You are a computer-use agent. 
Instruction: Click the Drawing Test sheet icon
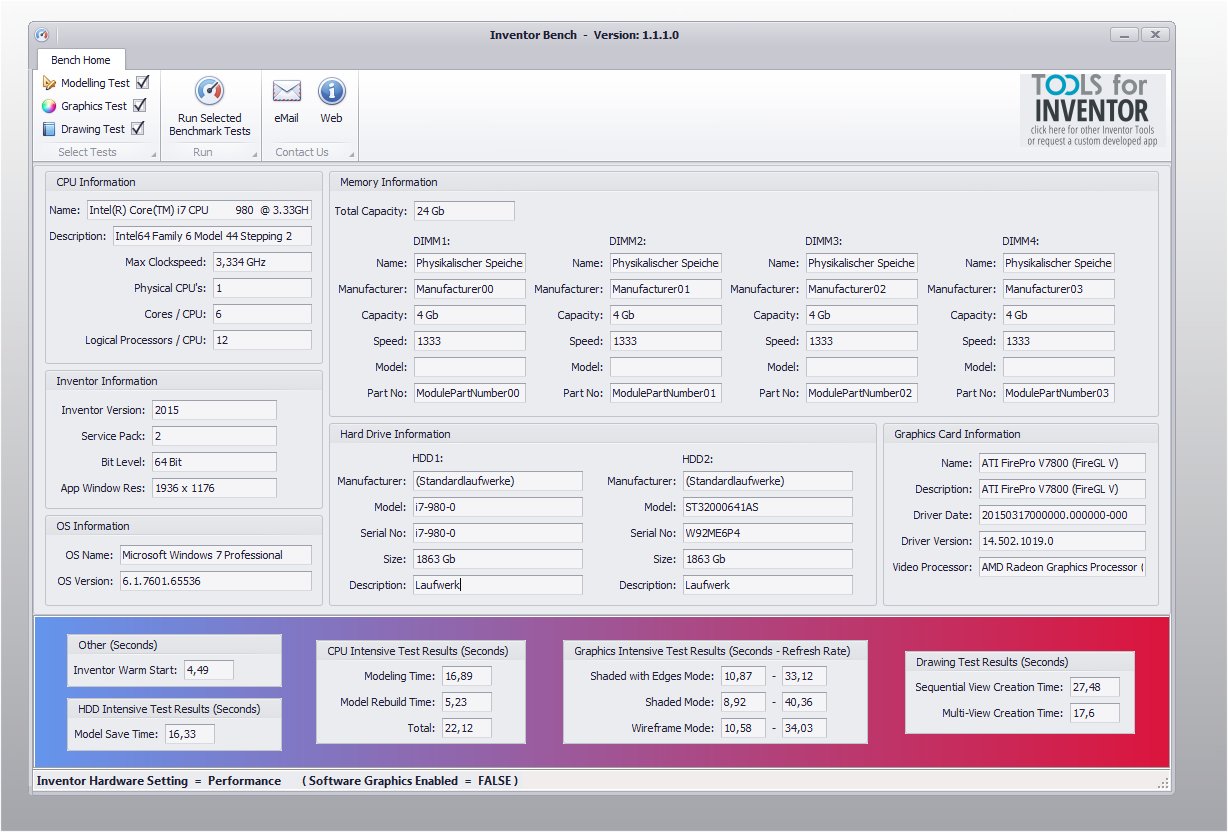[49, 129]
